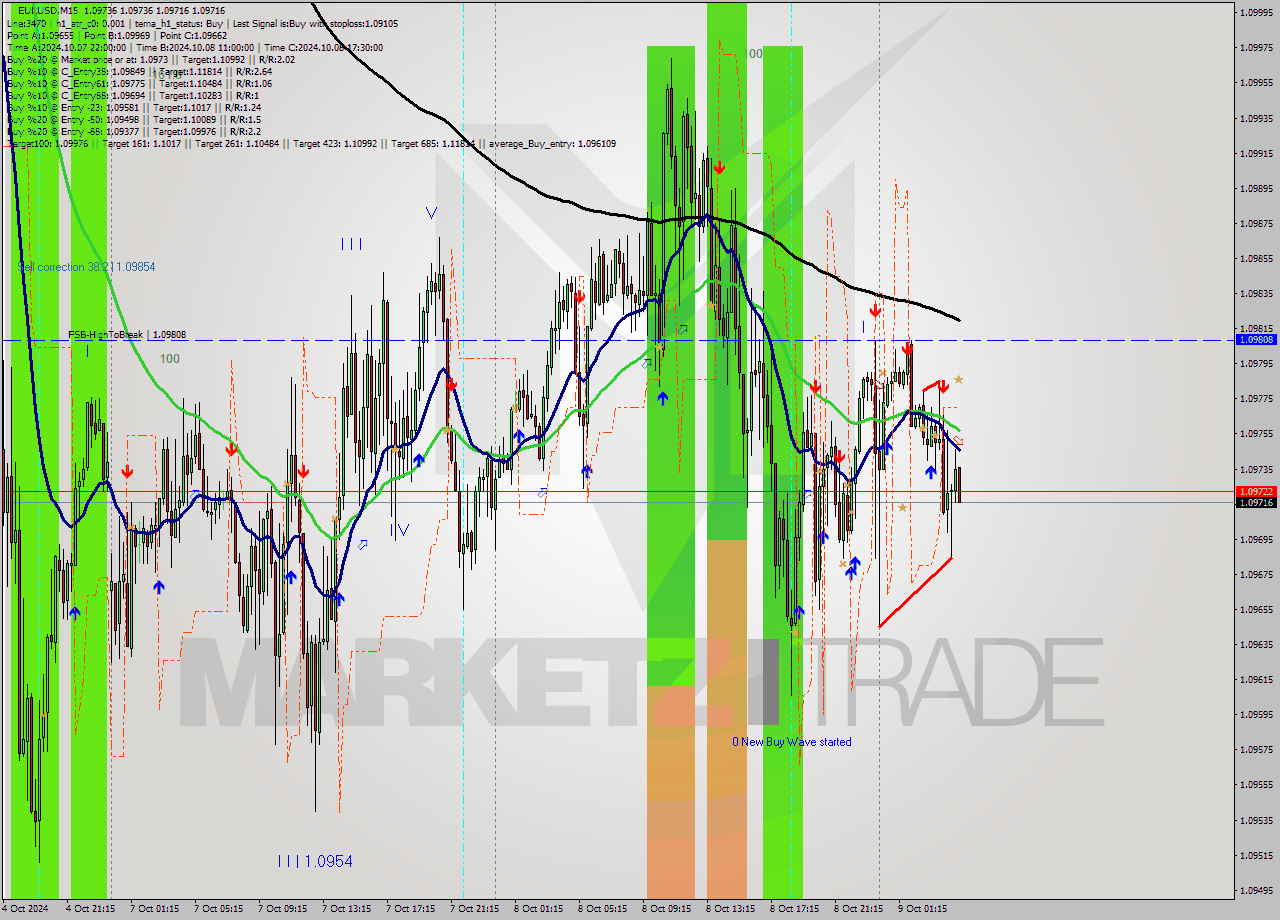Click the 1.09895 price axis value

click(x=1256, y=188)
